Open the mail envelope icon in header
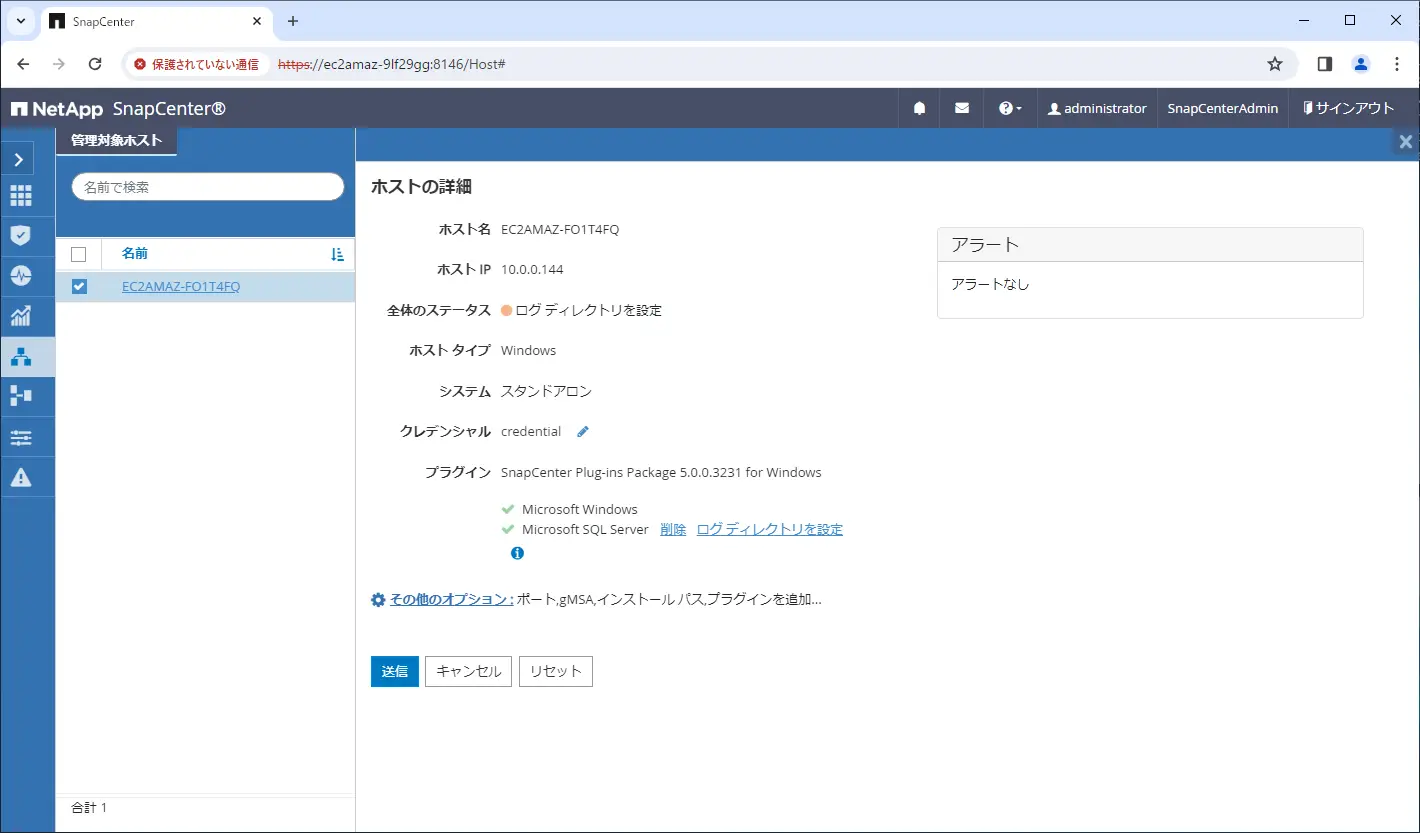 [x=962, y=108]
